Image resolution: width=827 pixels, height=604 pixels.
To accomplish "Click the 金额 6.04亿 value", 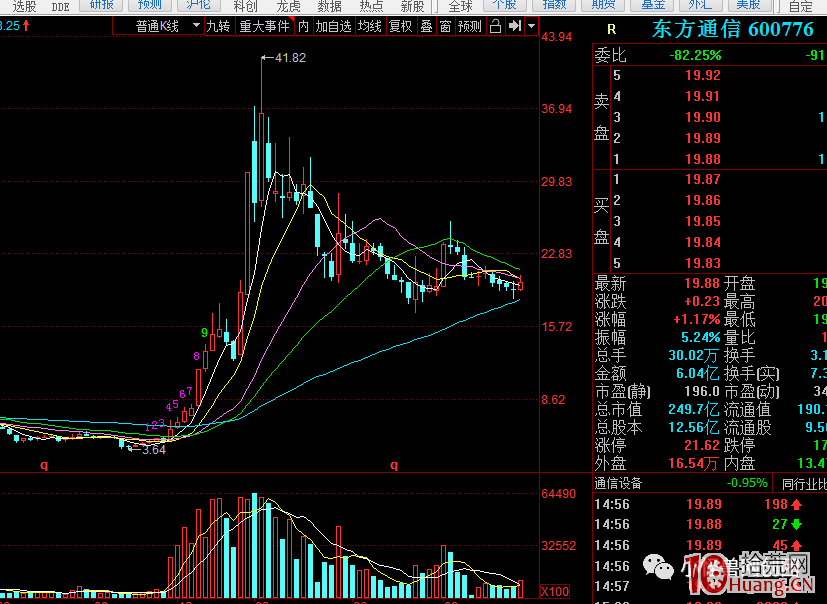I will 698,373.
